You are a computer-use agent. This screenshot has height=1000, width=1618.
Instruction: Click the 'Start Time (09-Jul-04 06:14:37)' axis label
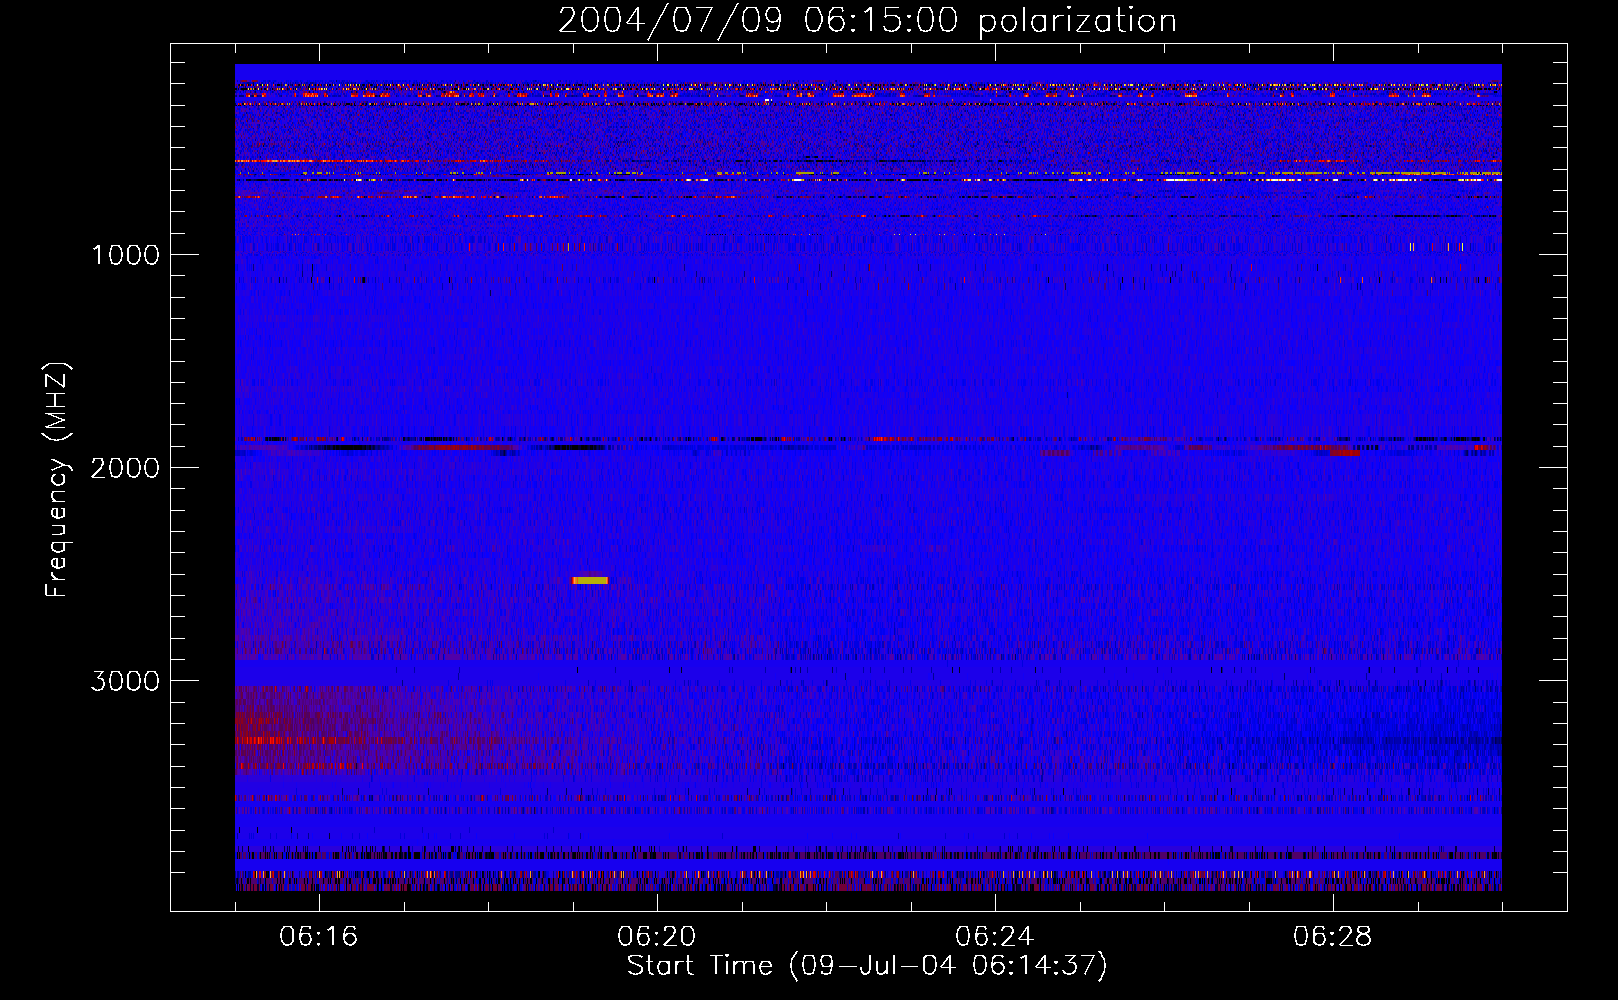coord(867,966)
